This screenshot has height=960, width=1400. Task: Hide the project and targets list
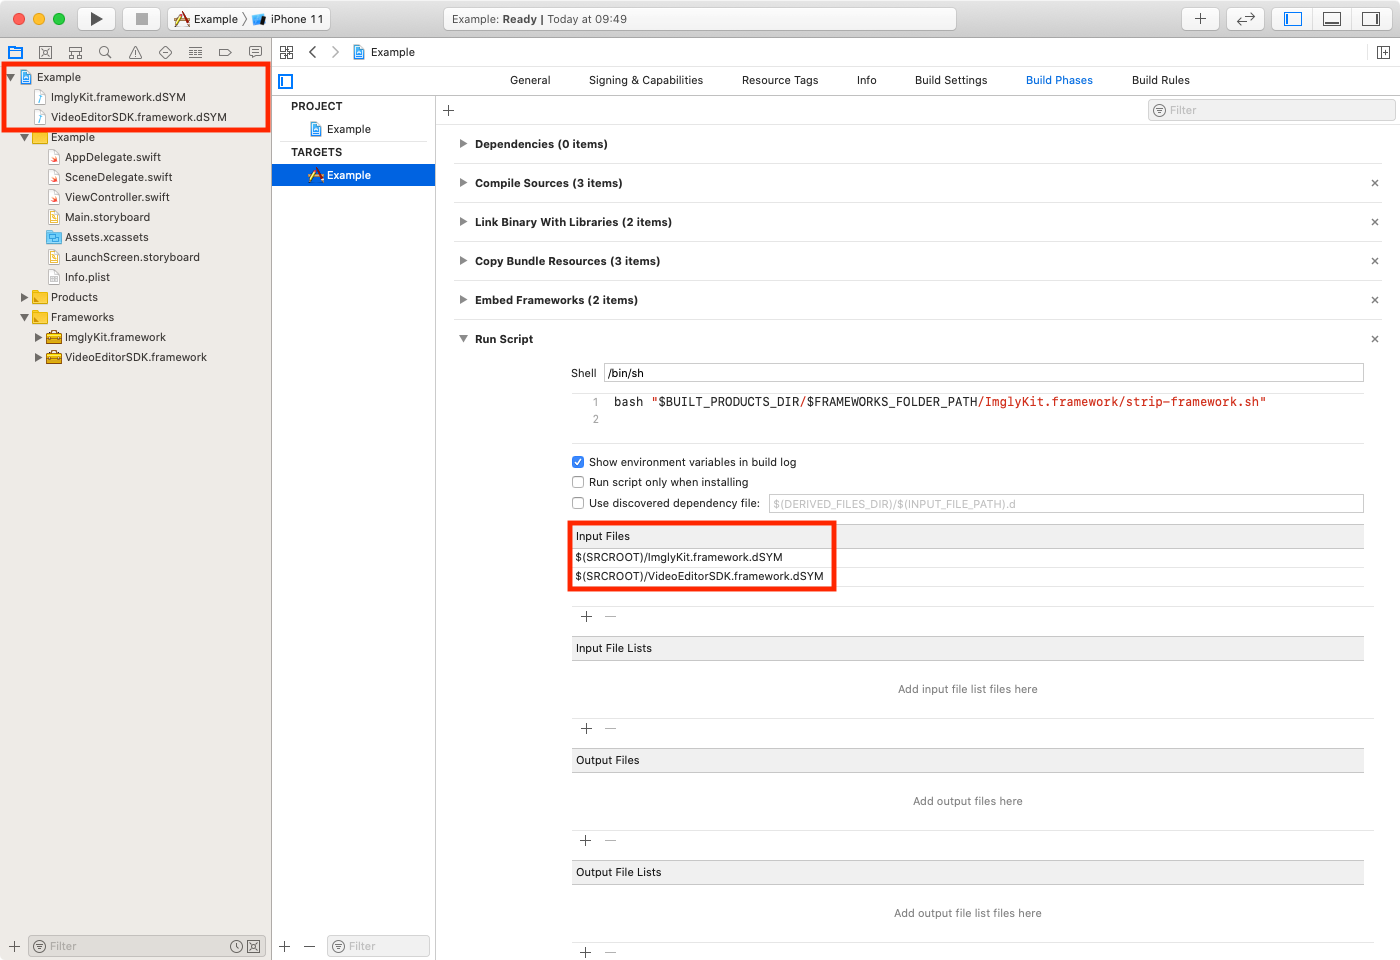click(x=286, y=81)
